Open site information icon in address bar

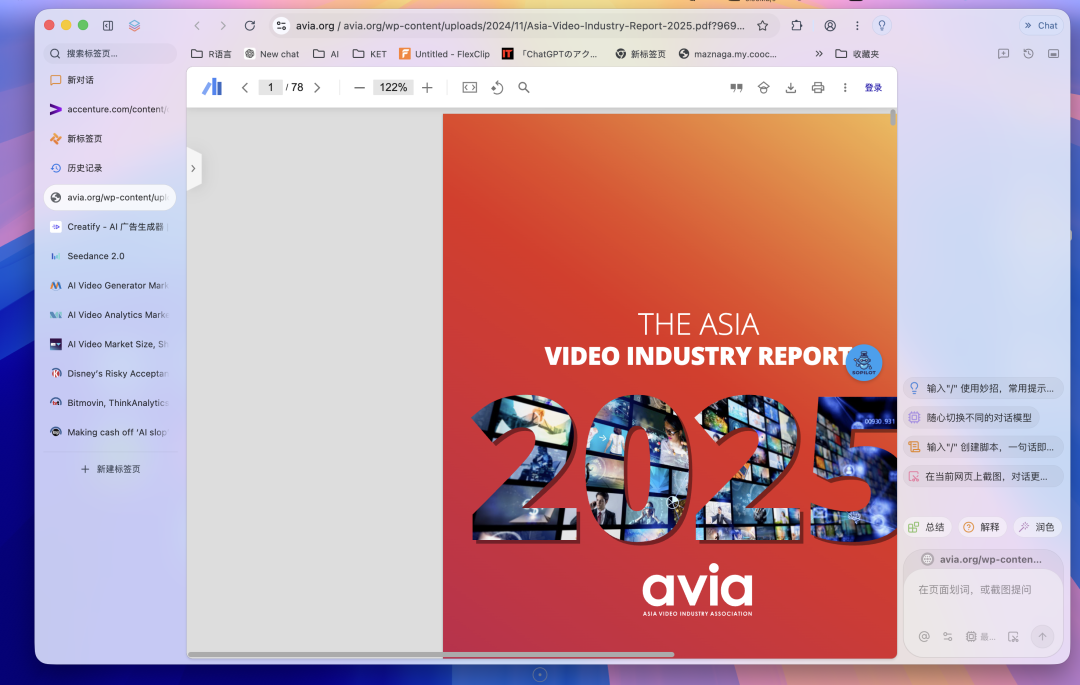[281, 25]
